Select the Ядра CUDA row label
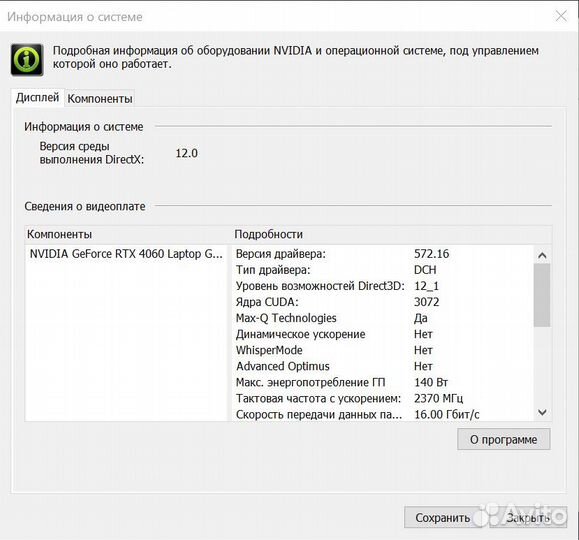 coord(267,302)
